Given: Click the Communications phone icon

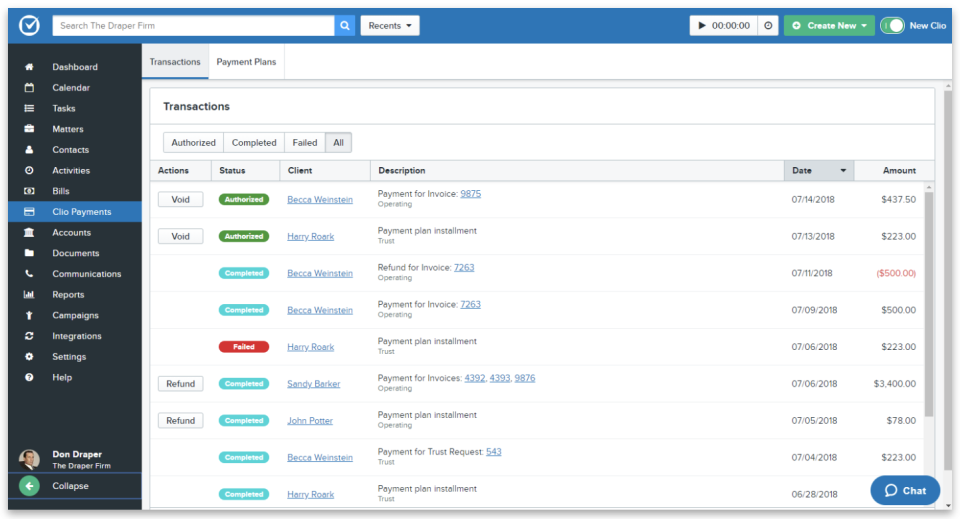Looking at the screenshot, I should [29, 274].
